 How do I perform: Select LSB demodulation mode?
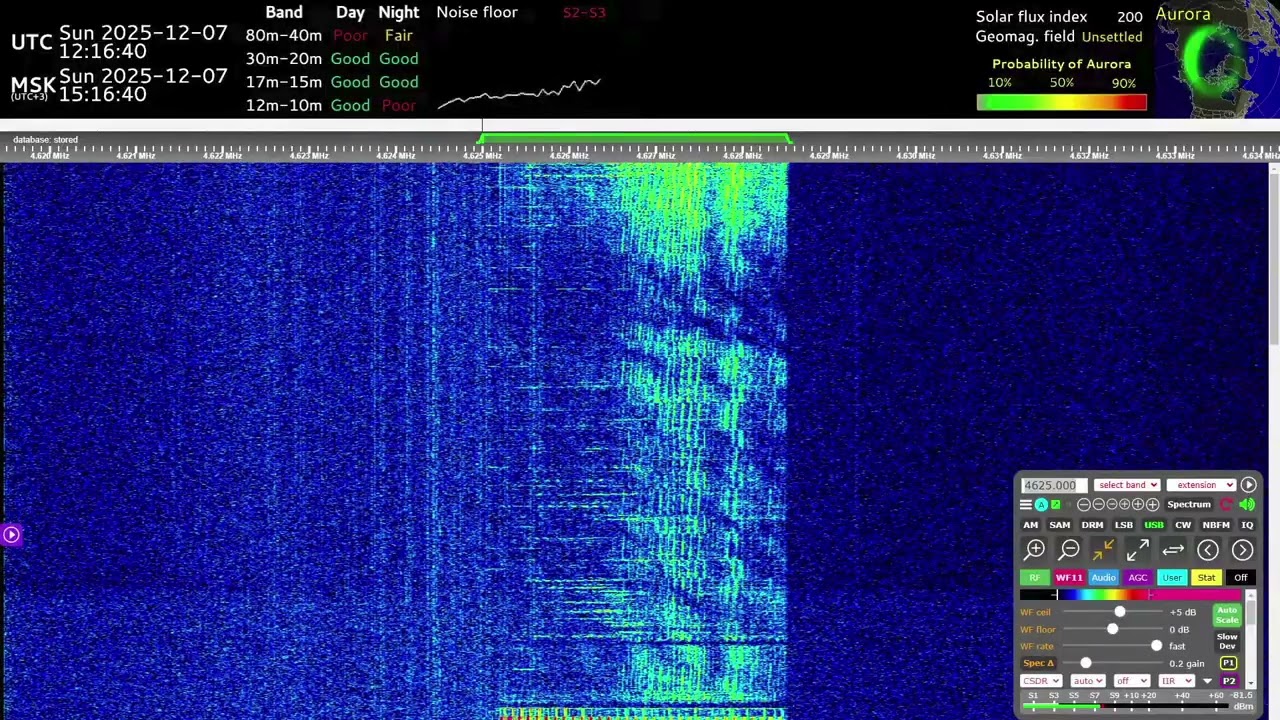1124,525
